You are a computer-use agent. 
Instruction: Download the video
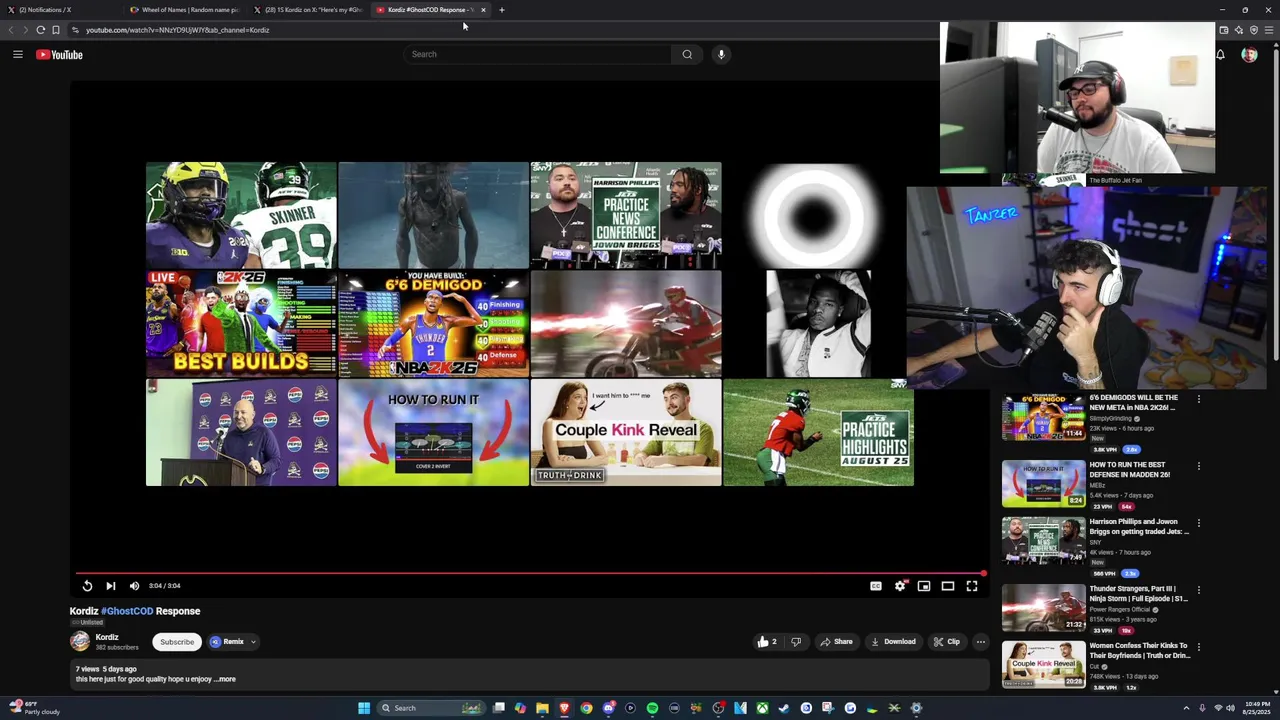(893, 642)
